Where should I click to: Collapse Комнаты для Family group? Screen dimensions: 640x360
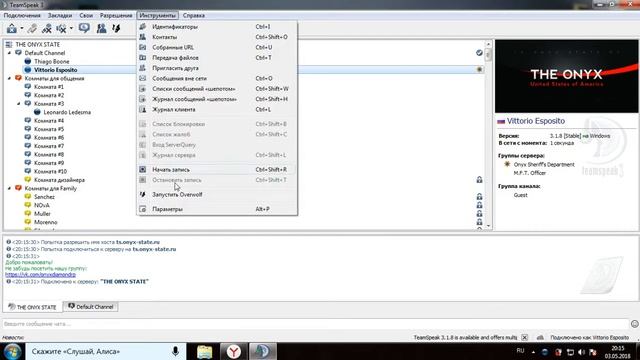point(9,188)
